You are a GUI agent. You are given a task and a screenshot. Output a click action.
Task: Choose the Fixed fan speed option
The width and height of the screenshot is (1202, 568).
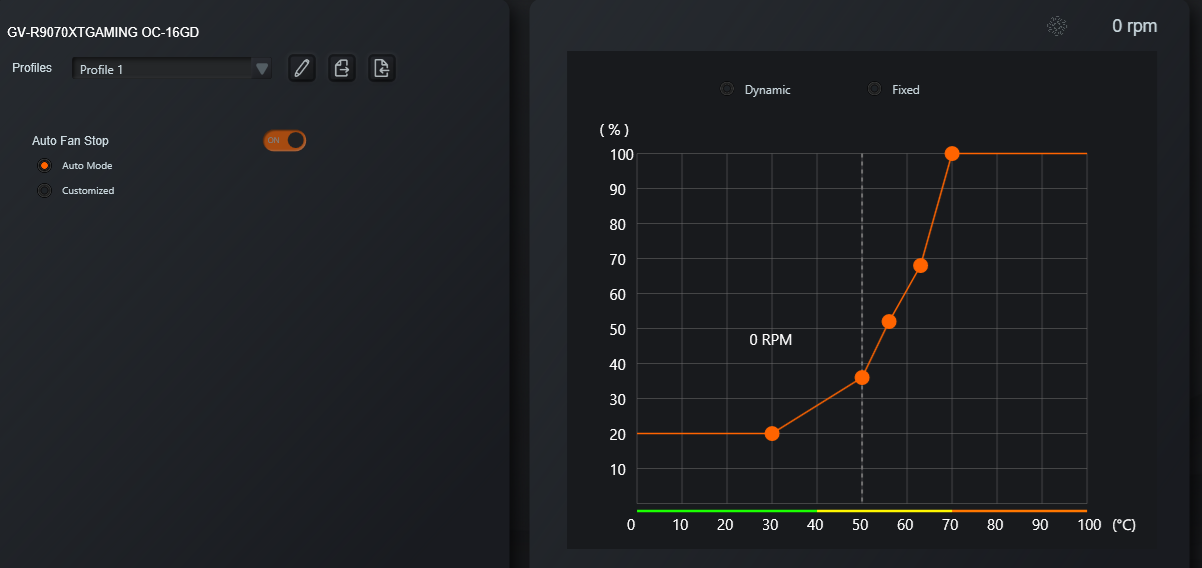pos(875,89)
